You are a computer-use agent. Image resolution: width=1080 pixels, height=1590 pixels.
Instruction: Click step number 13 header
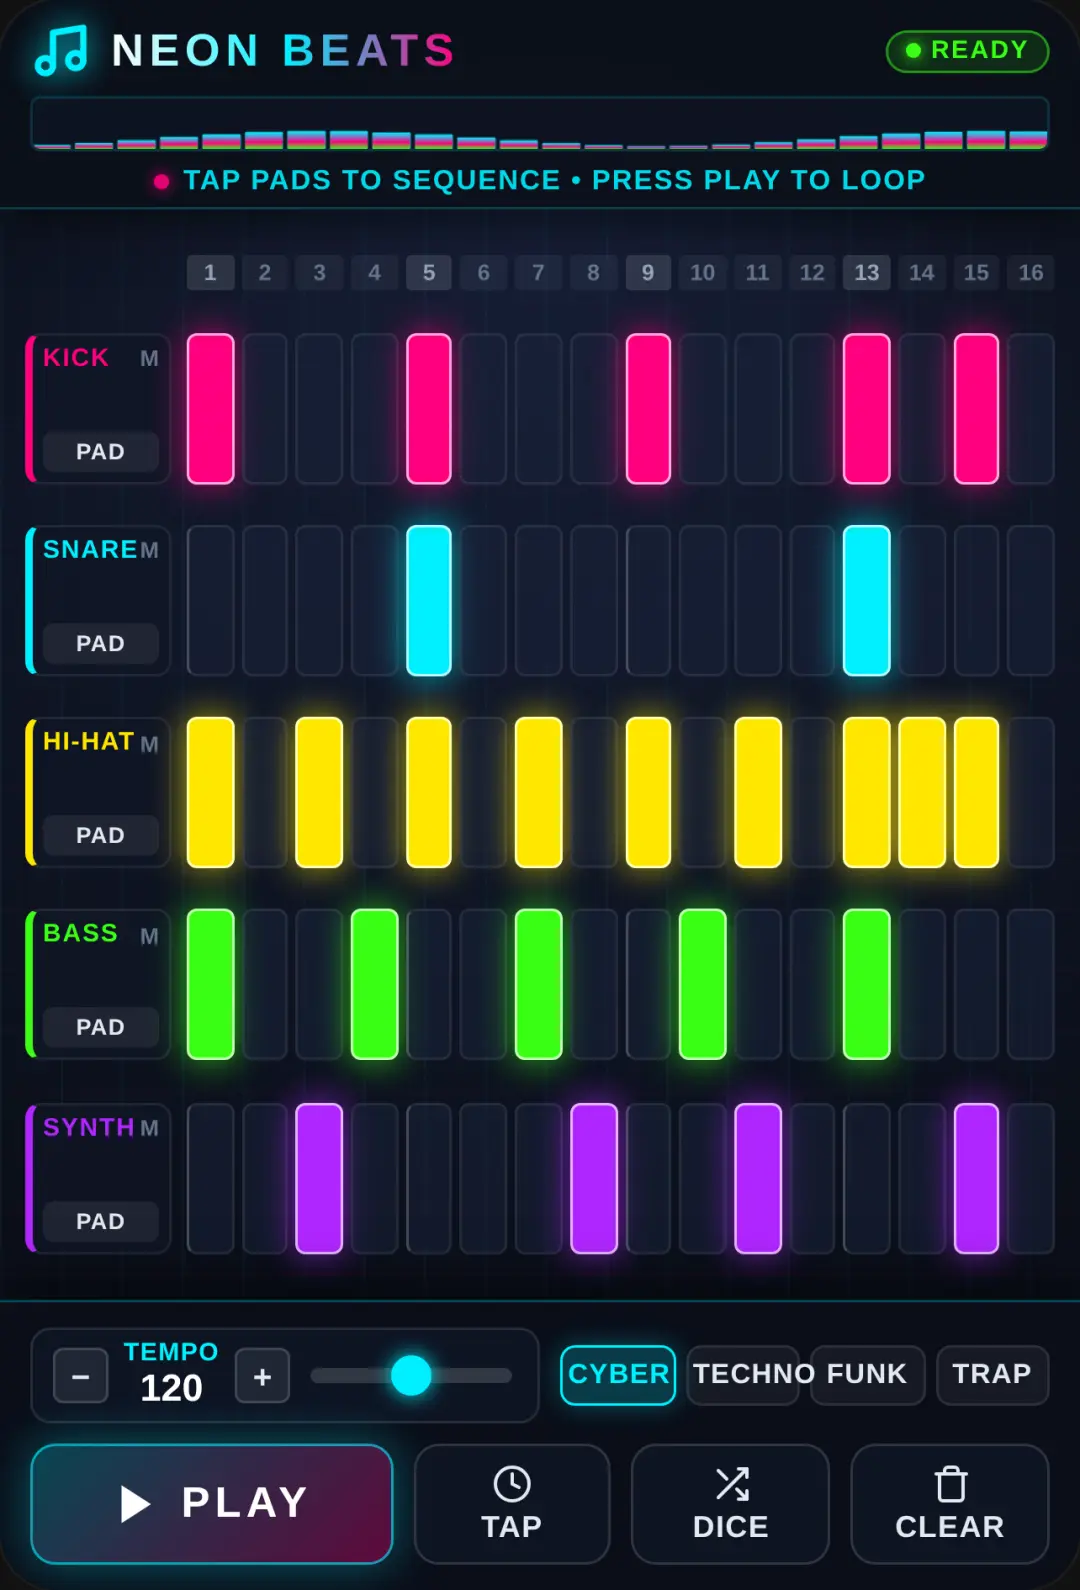[867, 273]
